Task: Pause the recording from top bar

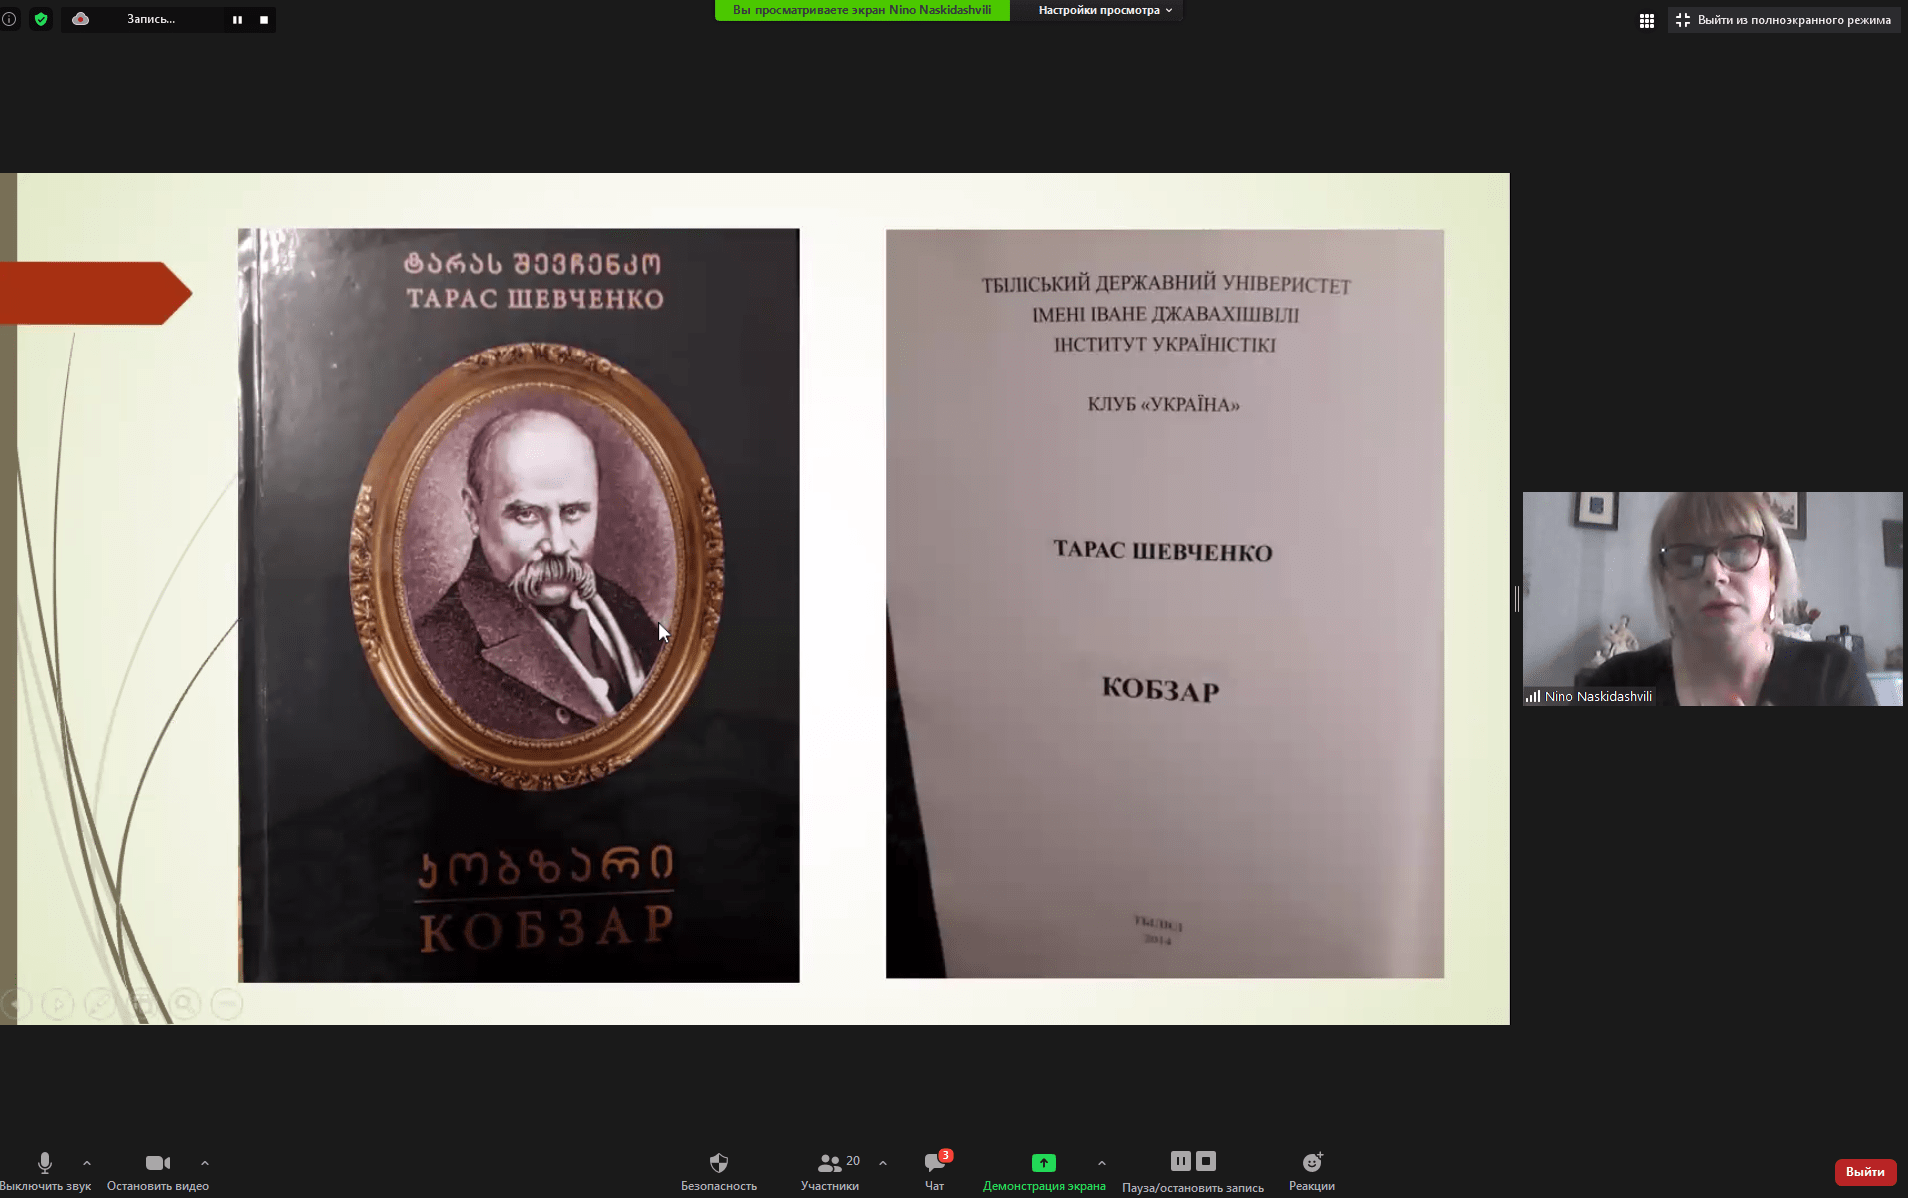Action: (237, 20)
